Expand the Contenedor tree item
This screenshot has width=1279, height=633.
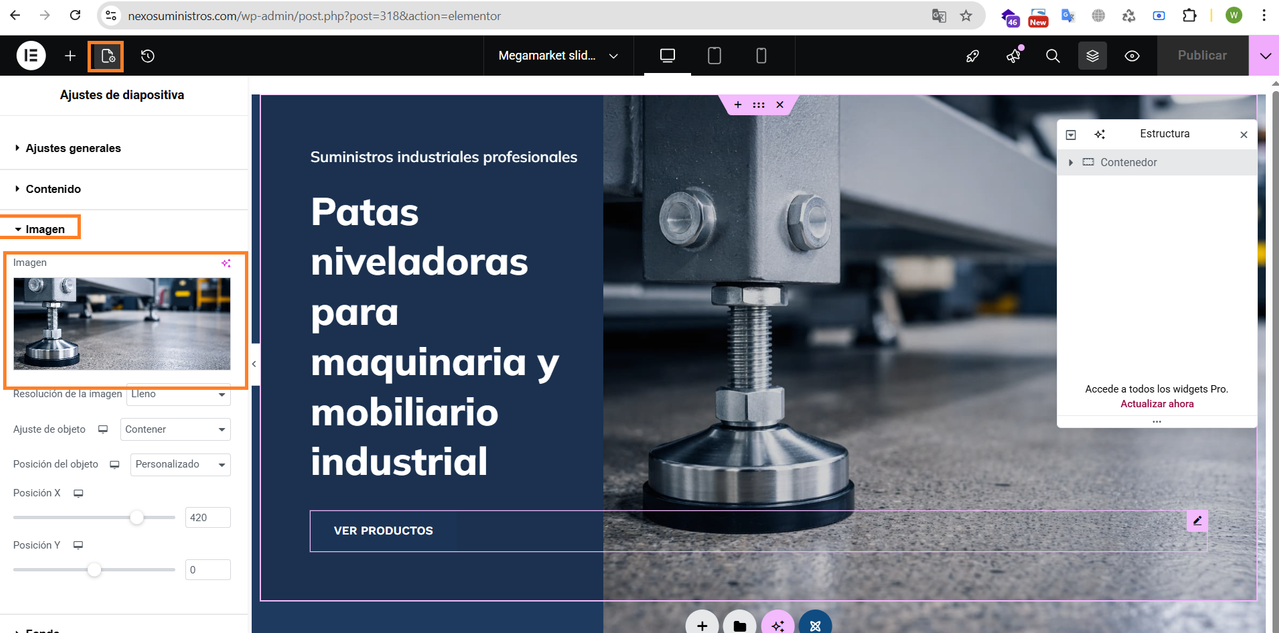point(1071,162)
